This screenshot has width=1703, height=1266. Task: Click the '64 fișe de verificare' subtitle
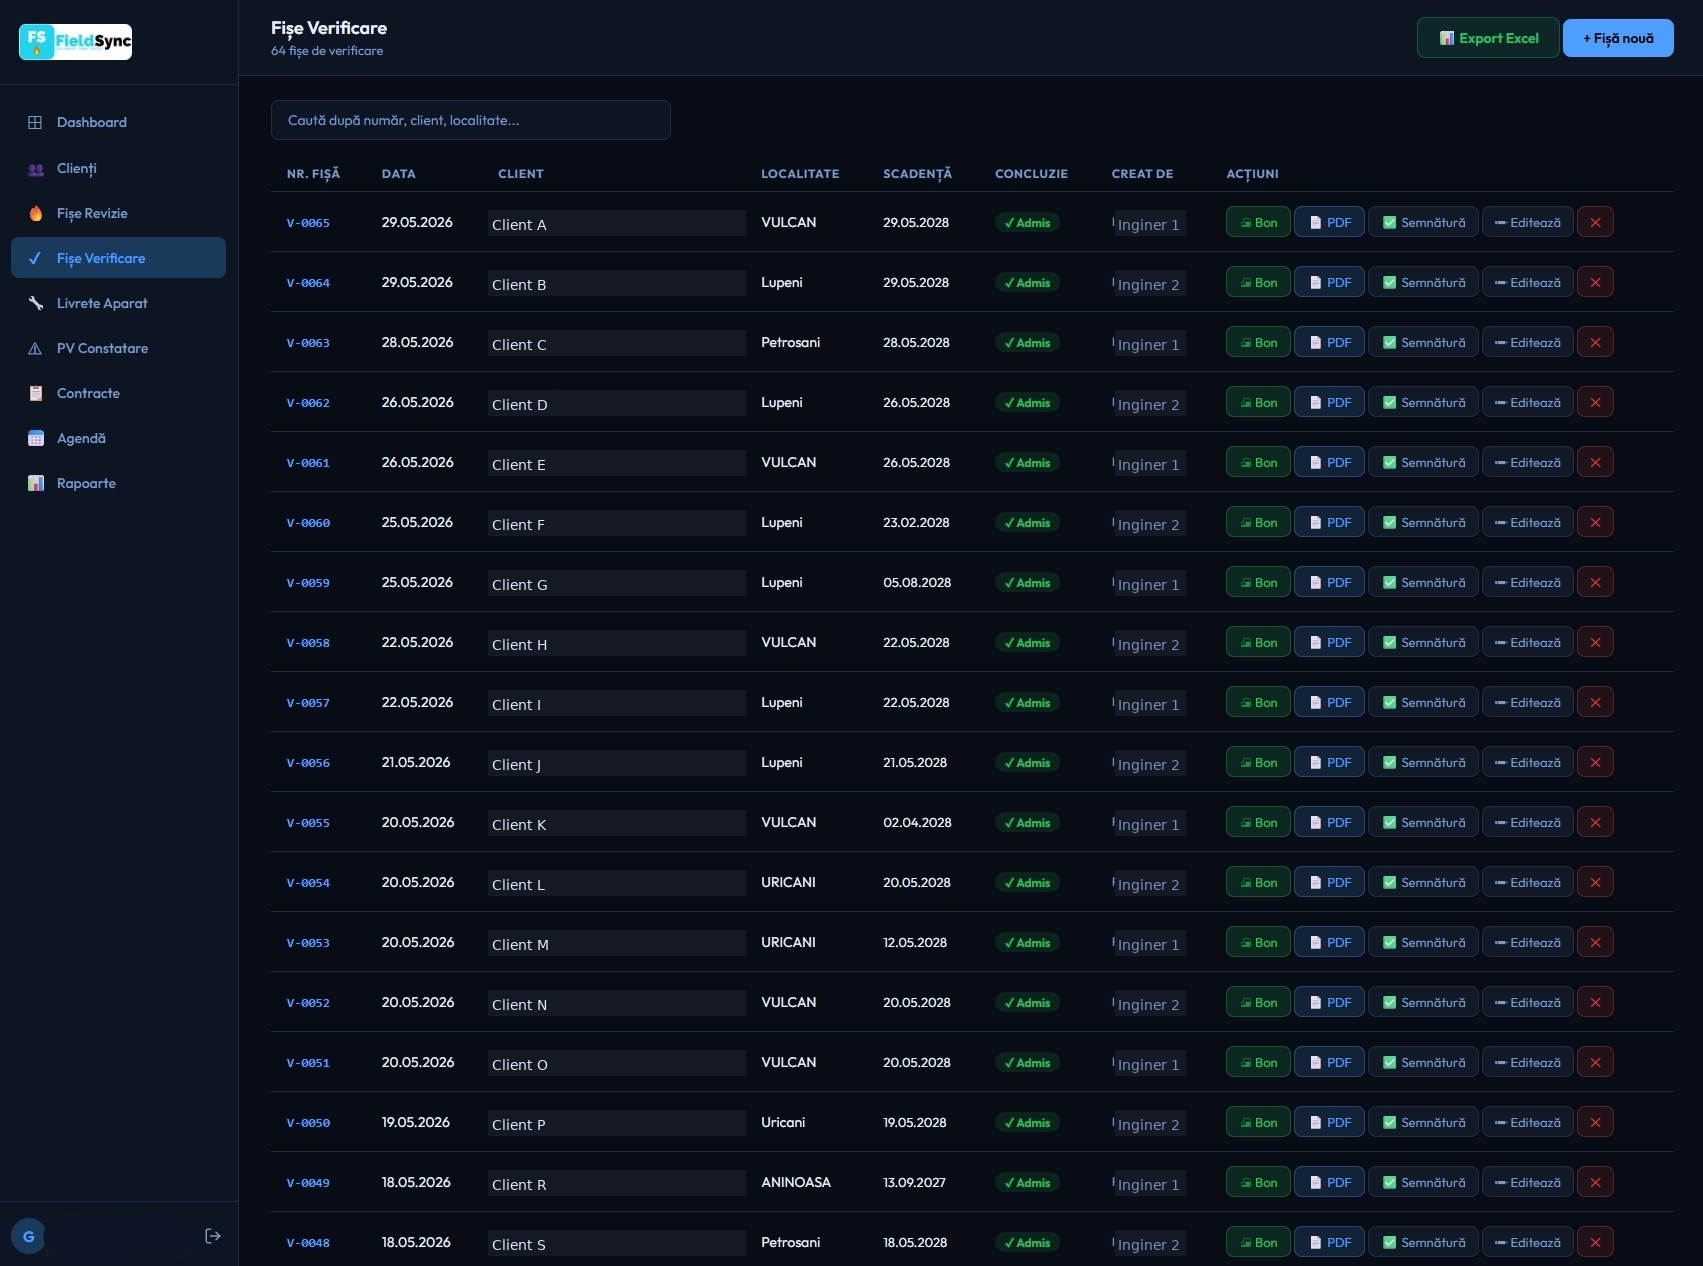327,51
